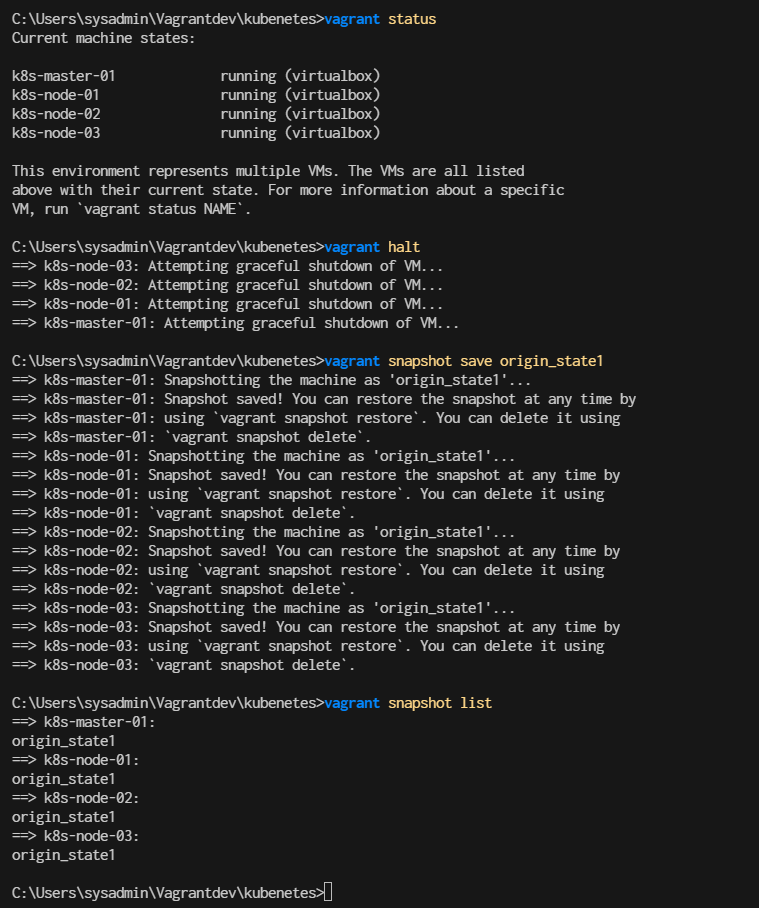759x908 pixels.
Task: Click the k8s-master-01 status row
Action: (x=196, y=76)
